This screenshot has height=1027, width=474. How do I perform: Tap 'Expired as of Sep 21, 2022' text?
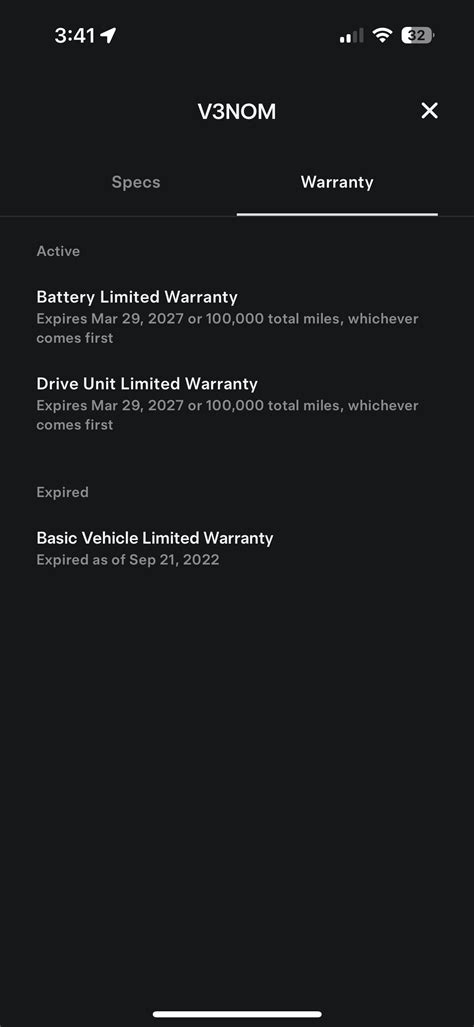pos(128,560)
